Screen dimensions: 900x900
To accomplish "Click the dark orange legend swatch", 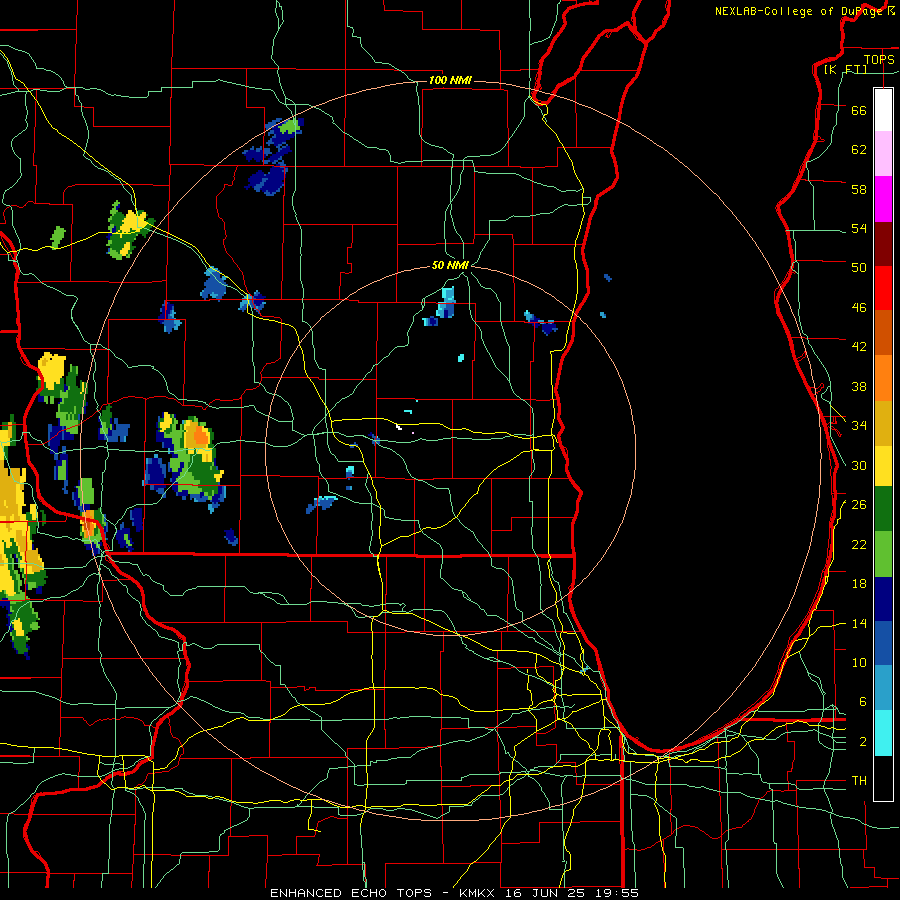I will tap(883, 332).
